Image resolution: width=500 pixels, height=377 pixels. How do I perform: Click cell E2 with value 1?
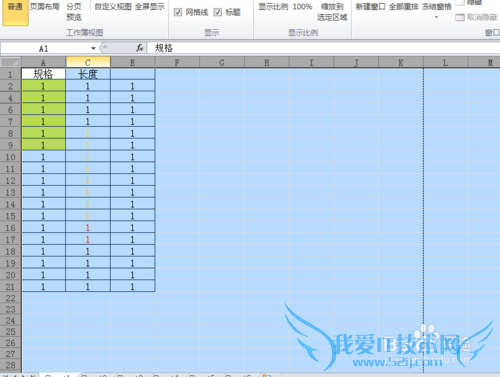pos(133,86)
